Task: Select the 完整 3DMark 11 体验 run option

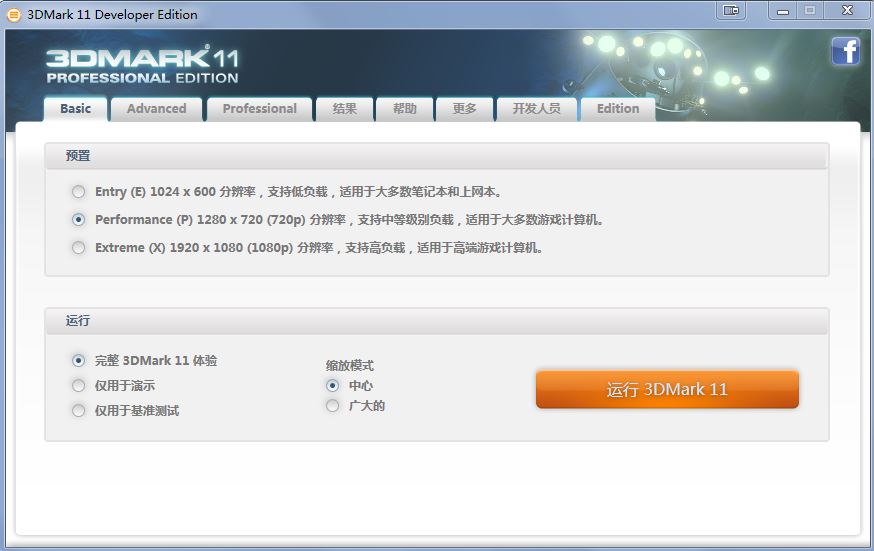Action: (x=79, y=361)
